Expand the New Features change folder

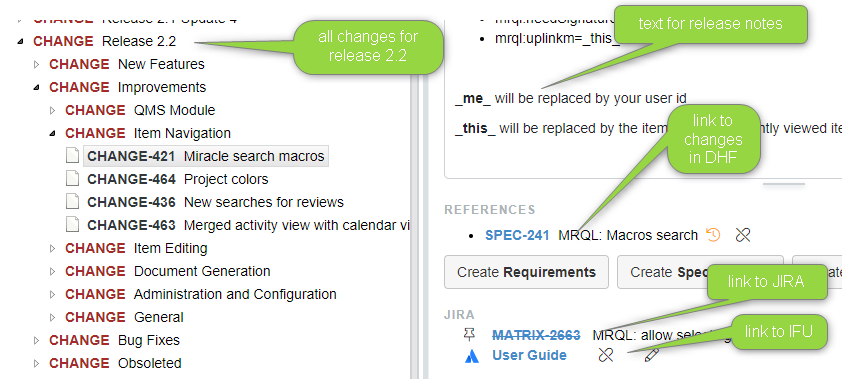[x=37, y=64]
